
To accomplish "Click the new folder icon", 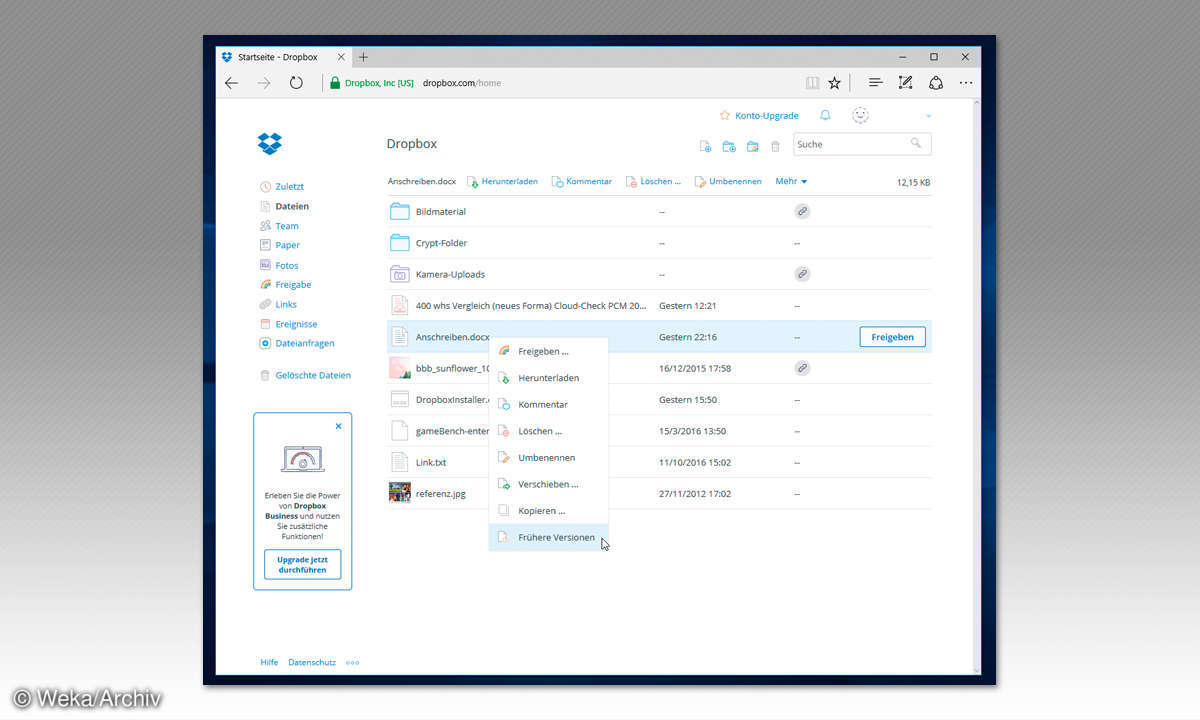I will tap(729, 146).
